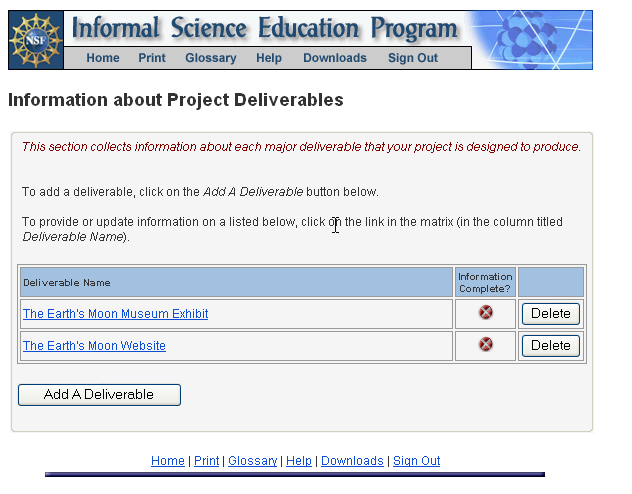This screenshot has width=632, height=494.
Task: Open Glossary from the top navigation bar
Action: [211, 58]
